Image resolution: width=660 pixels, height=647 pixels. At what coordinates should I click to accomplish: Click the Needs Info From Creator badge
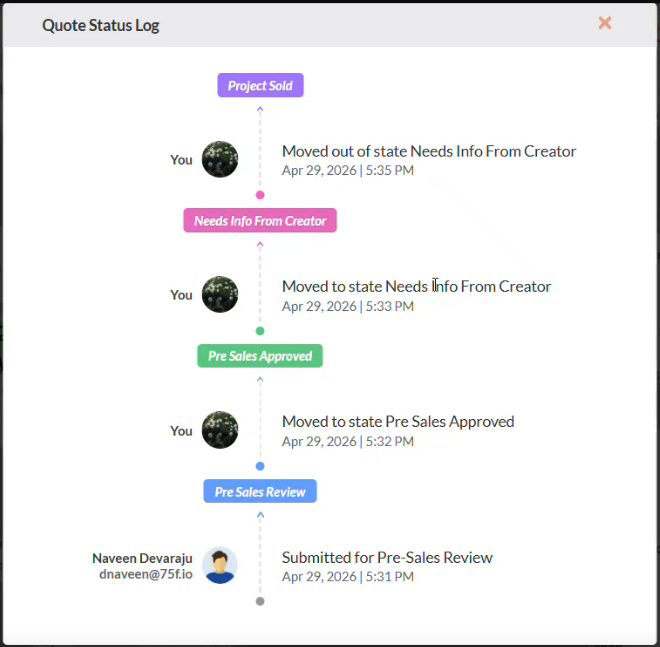260,221
